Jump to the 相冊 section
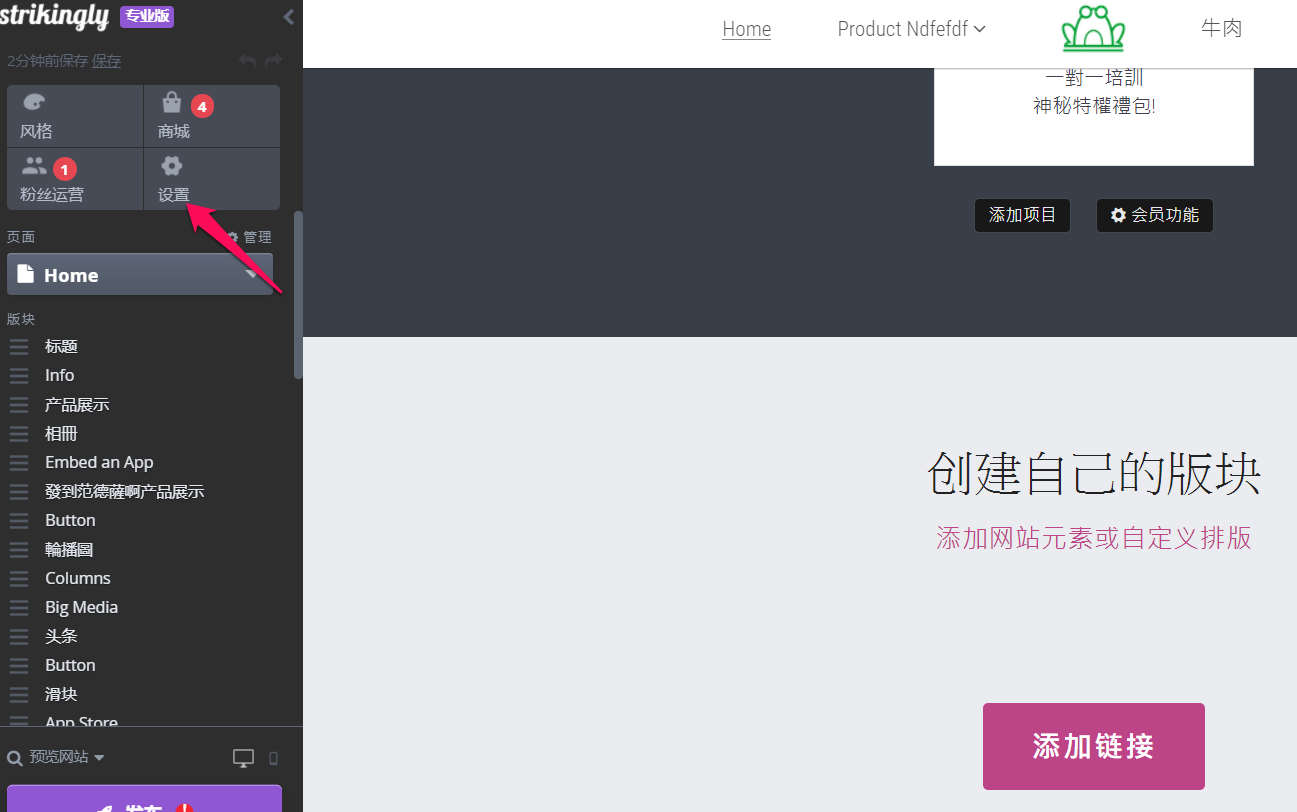 [x=61, y=433]
